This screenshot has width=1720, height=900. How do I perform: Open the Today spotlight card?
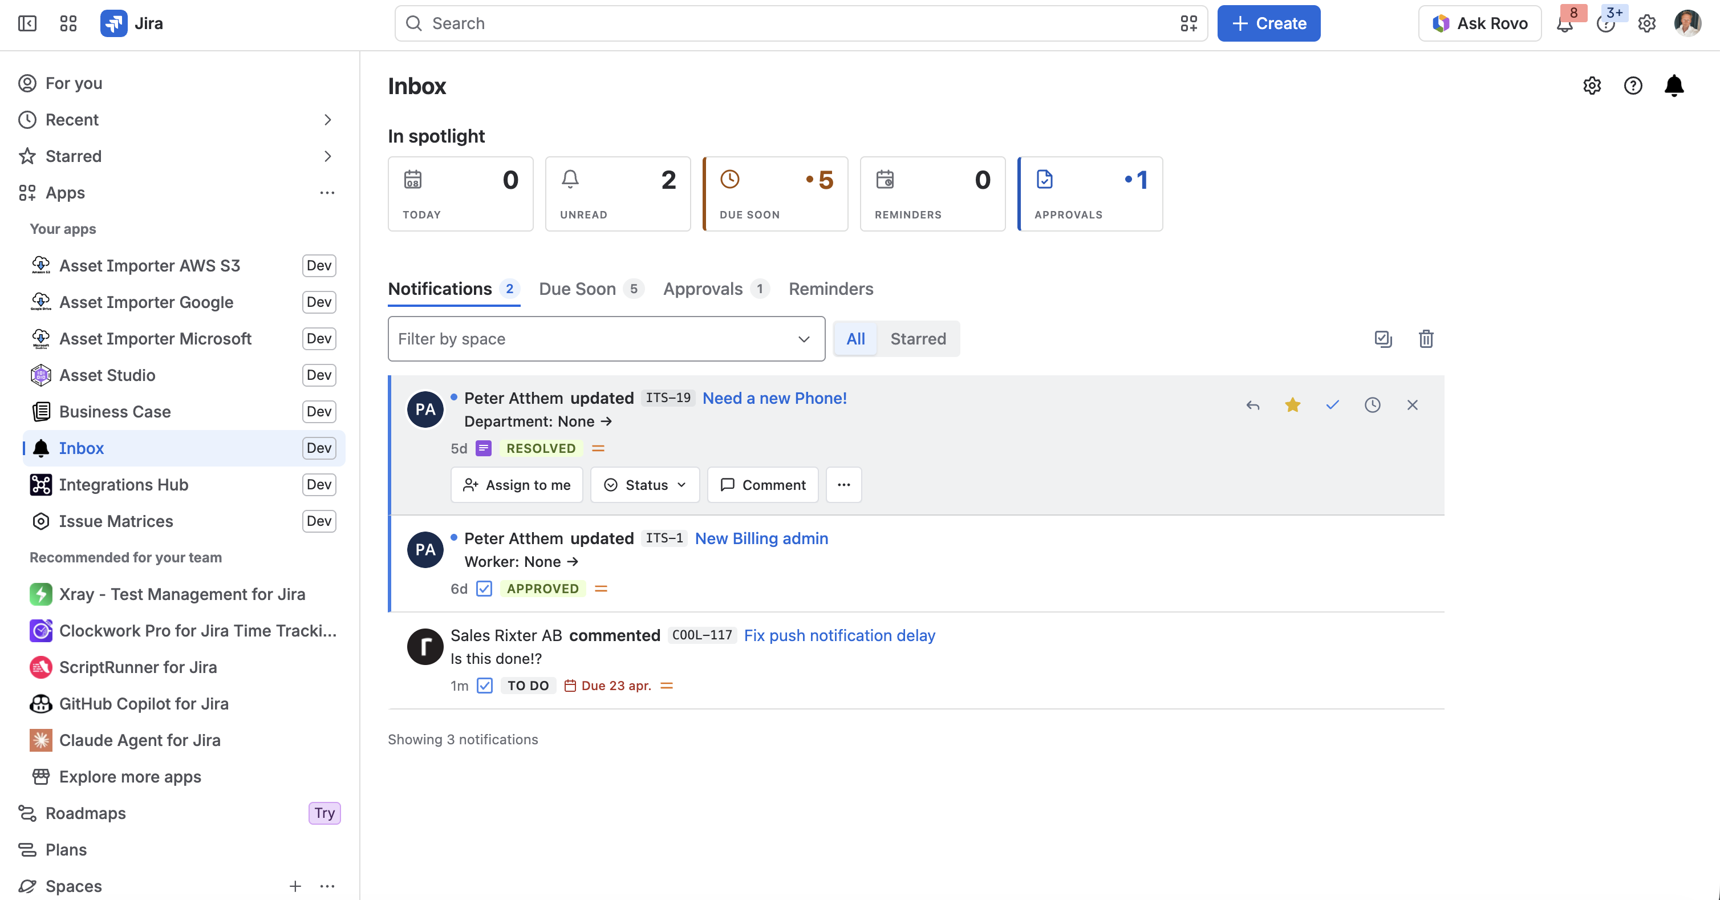(460, 194)
